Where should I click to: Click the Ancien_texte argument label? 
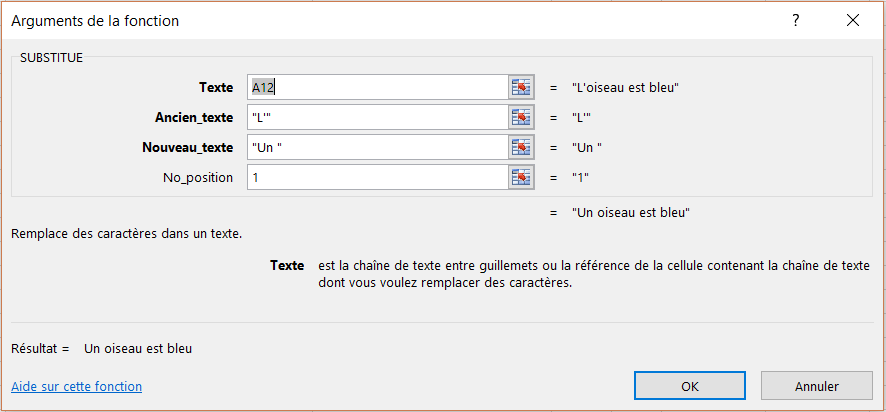[x=194, y=117]
